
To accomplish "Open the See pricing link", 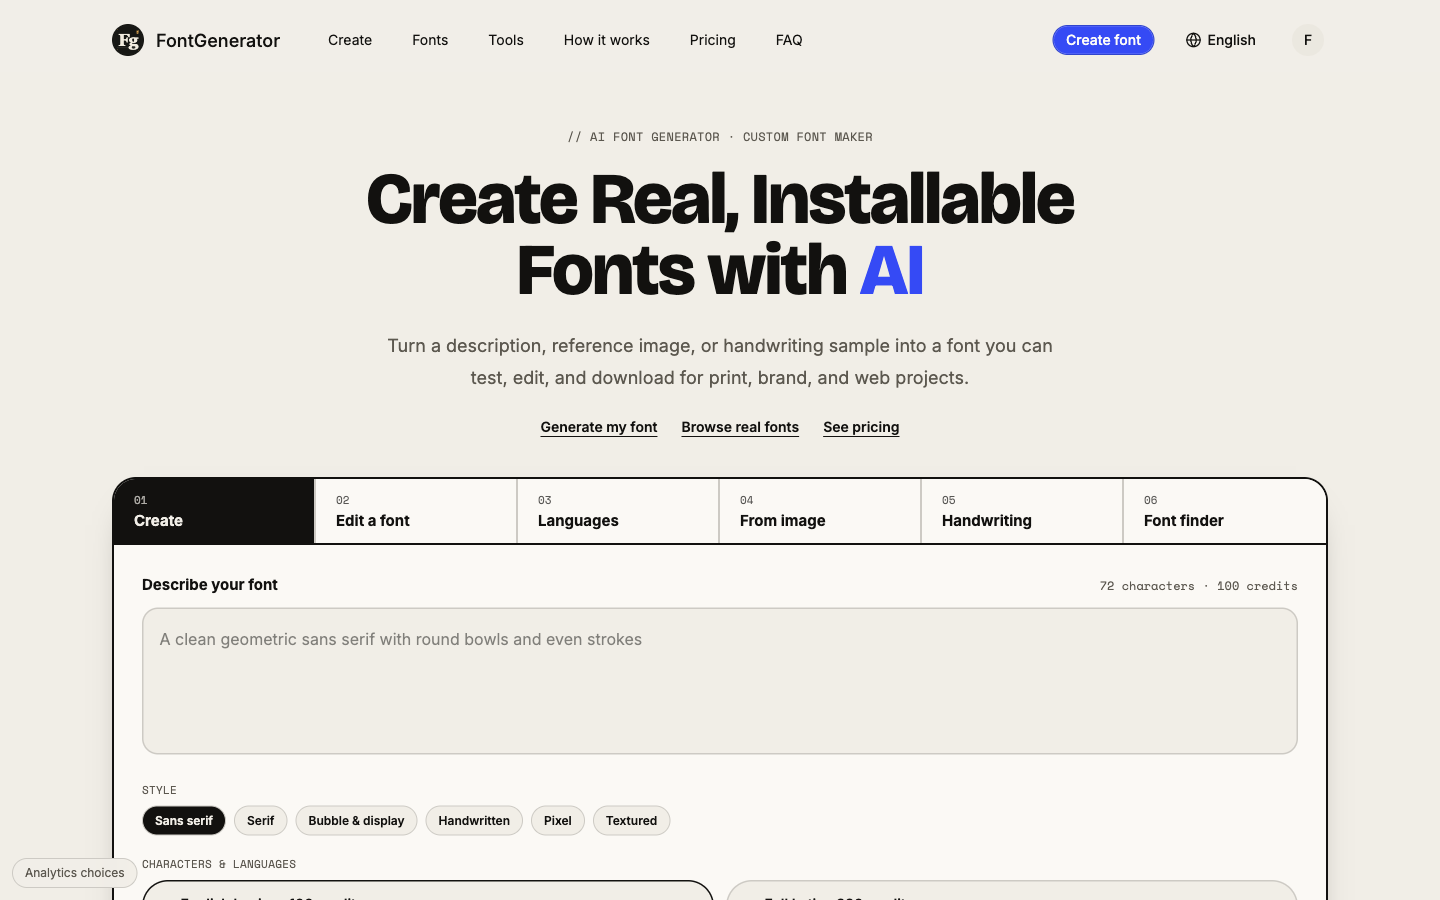I will 861,427.
